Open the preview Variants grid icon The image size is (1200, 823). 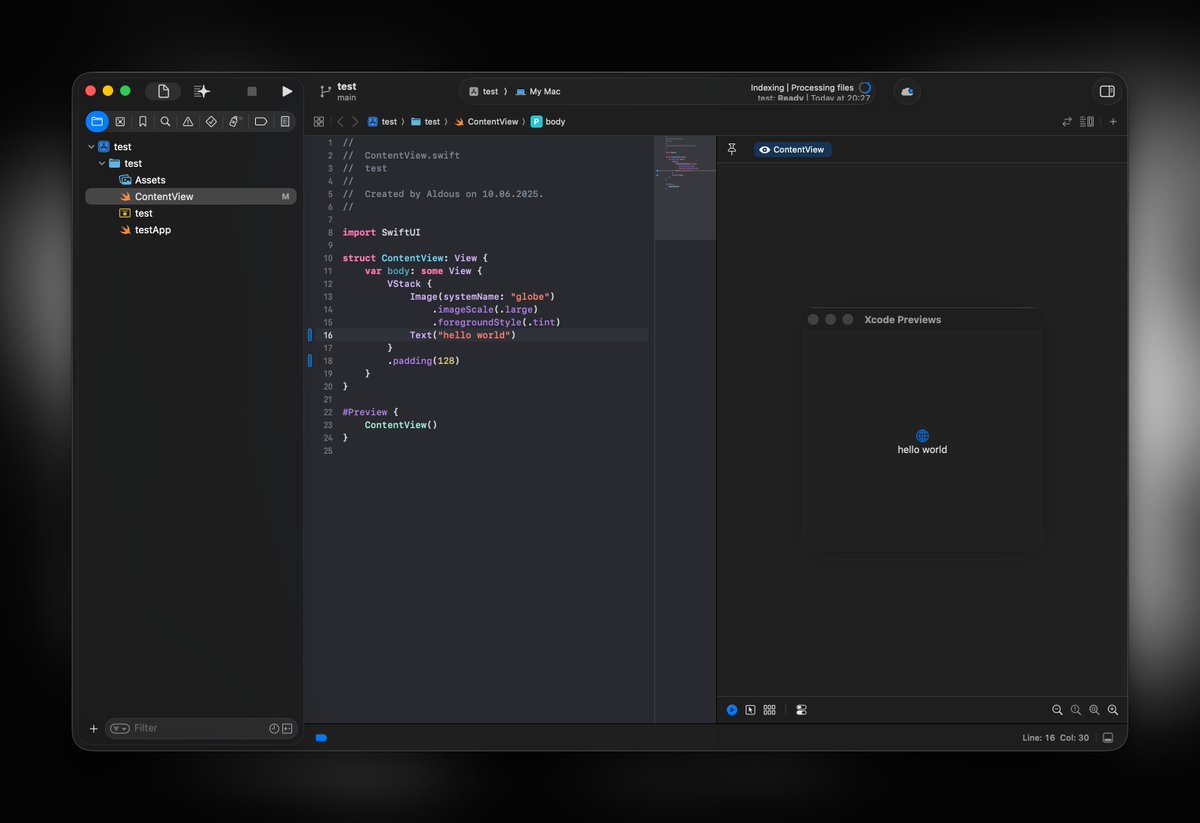[x=769, y=710]
